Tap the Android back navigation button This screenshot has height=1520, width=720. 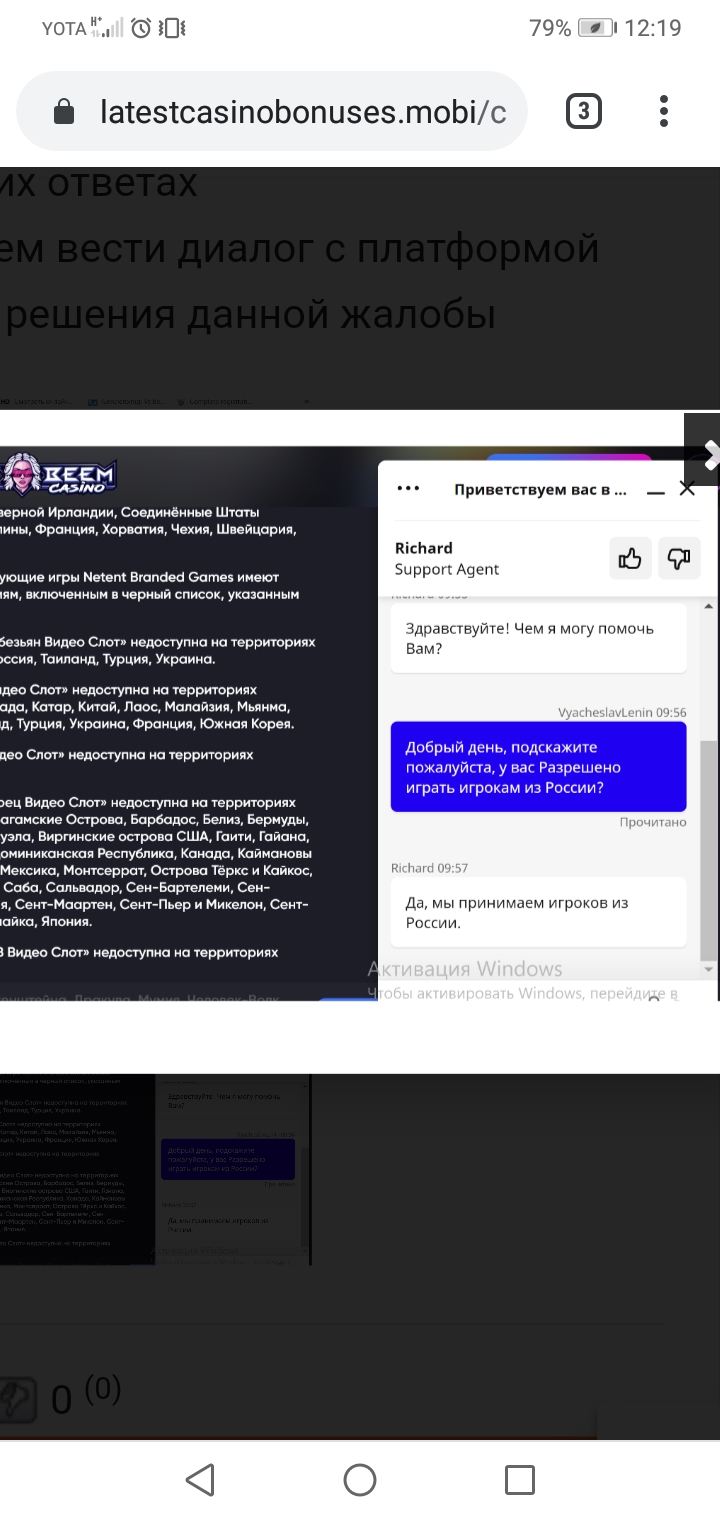point(200,1479)
